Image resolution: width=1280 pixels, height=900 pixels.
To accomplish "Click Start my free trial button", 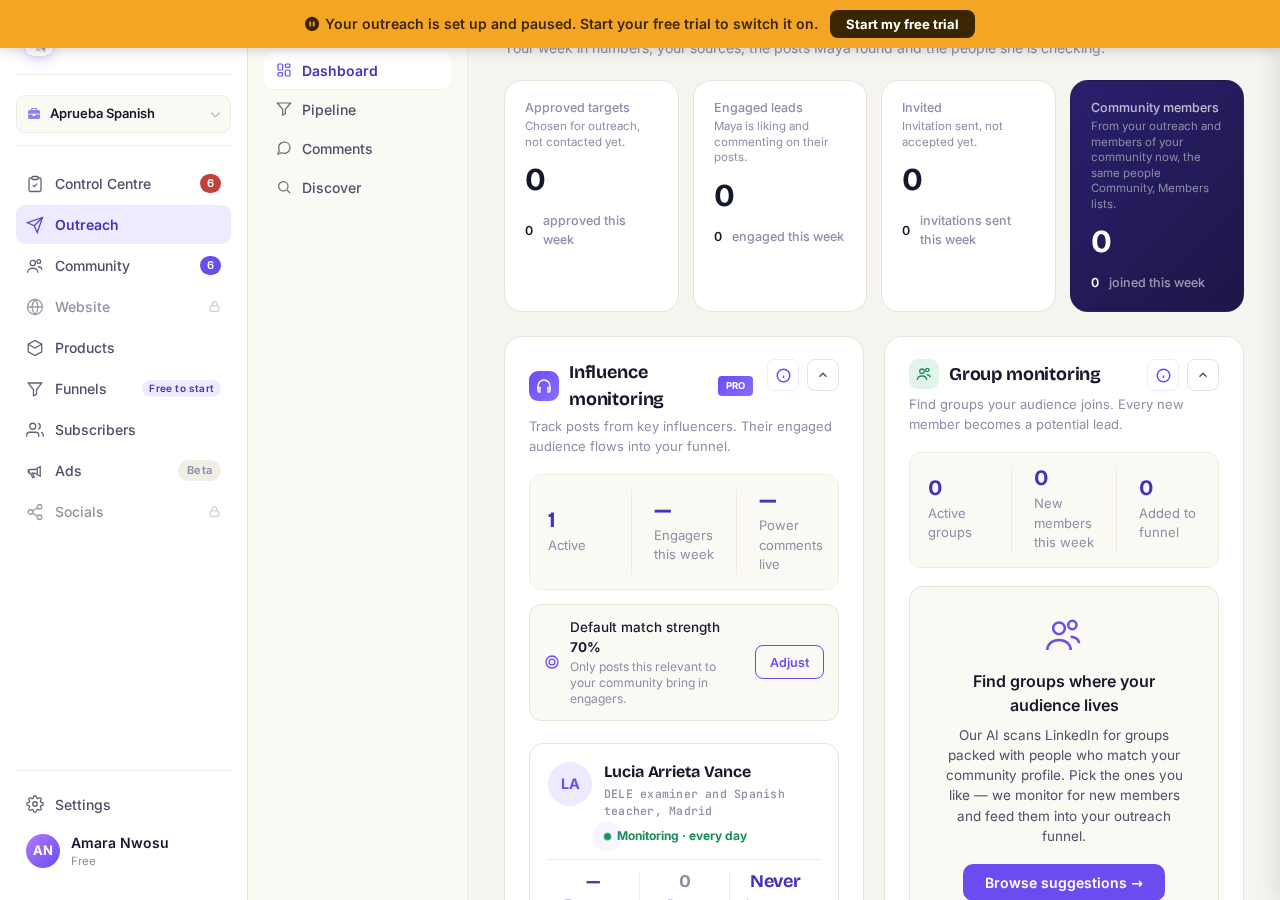I will 902,24.
